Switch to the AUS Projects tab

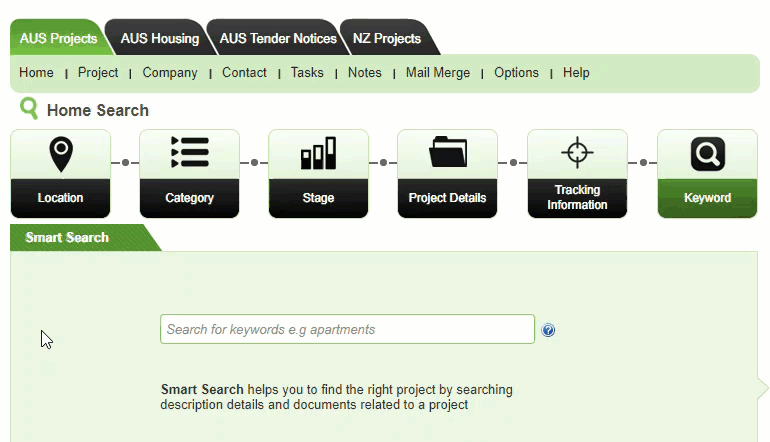pyautogui.click(x=58, y=38)
